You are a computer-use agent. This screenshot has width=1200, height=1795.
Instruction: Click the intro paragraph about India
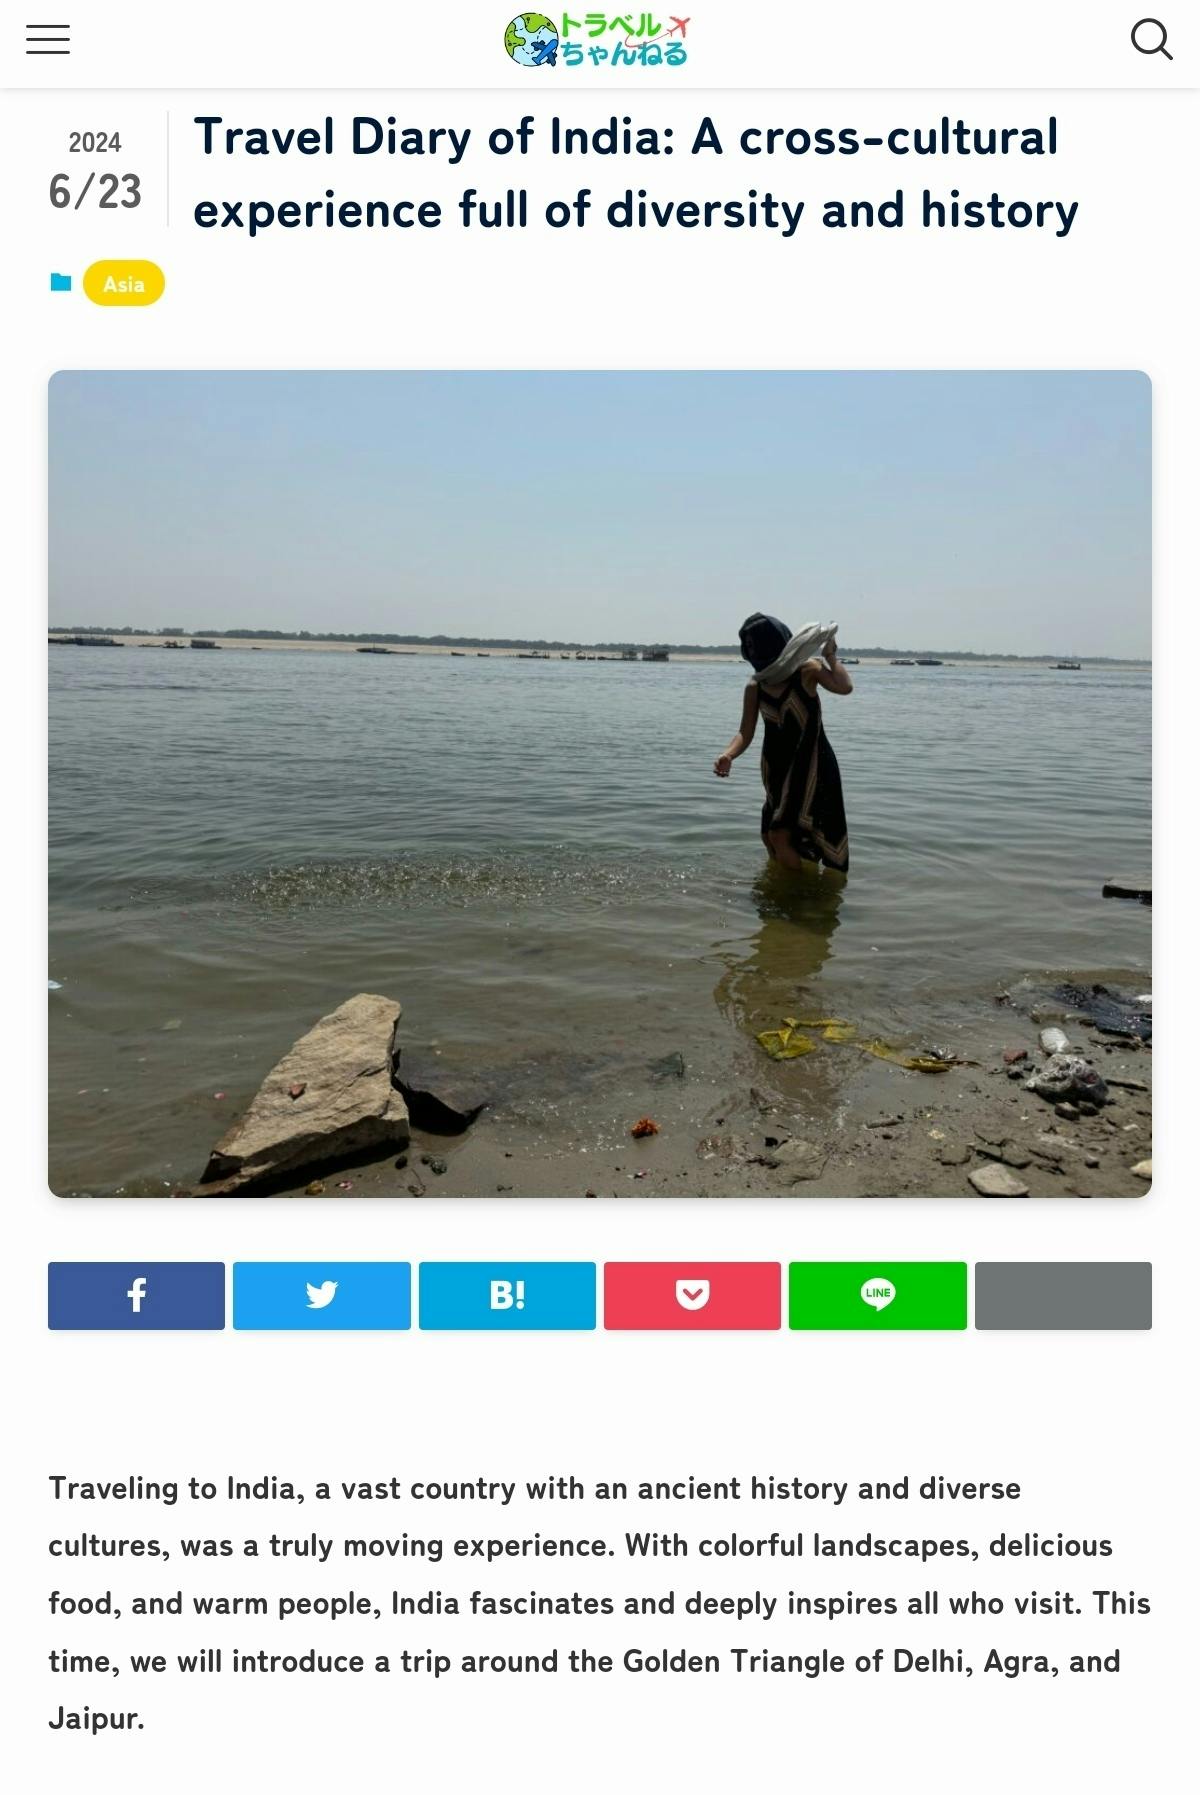point(600,1603)
